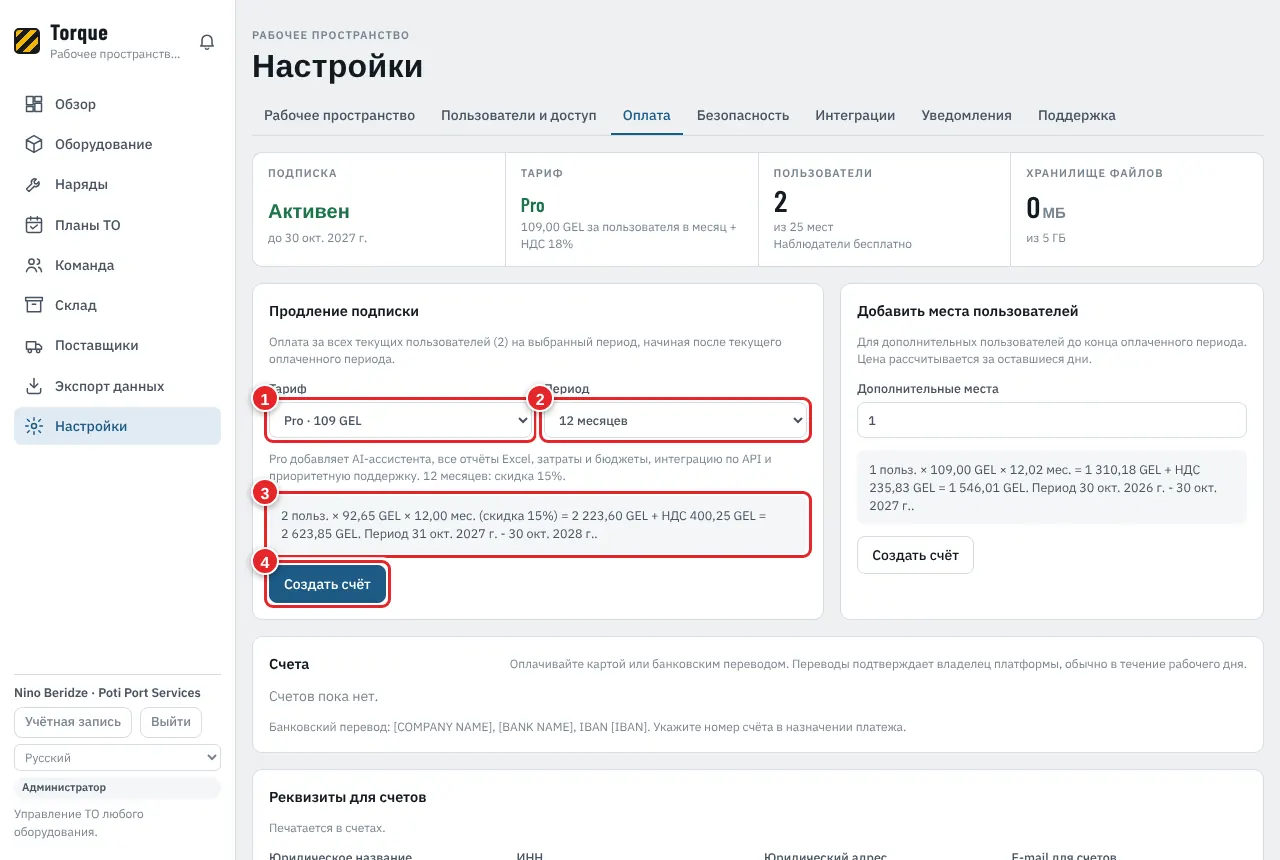
Task: Open the Безопасность tab
Action: point(743,115)
